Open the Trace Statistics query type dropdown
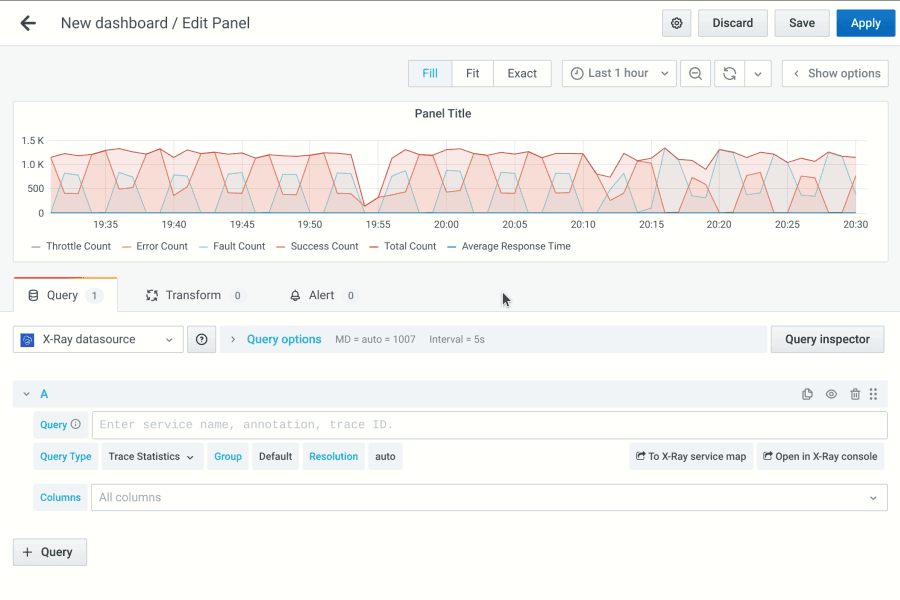900x600 pixels. (x=152, y=456)
